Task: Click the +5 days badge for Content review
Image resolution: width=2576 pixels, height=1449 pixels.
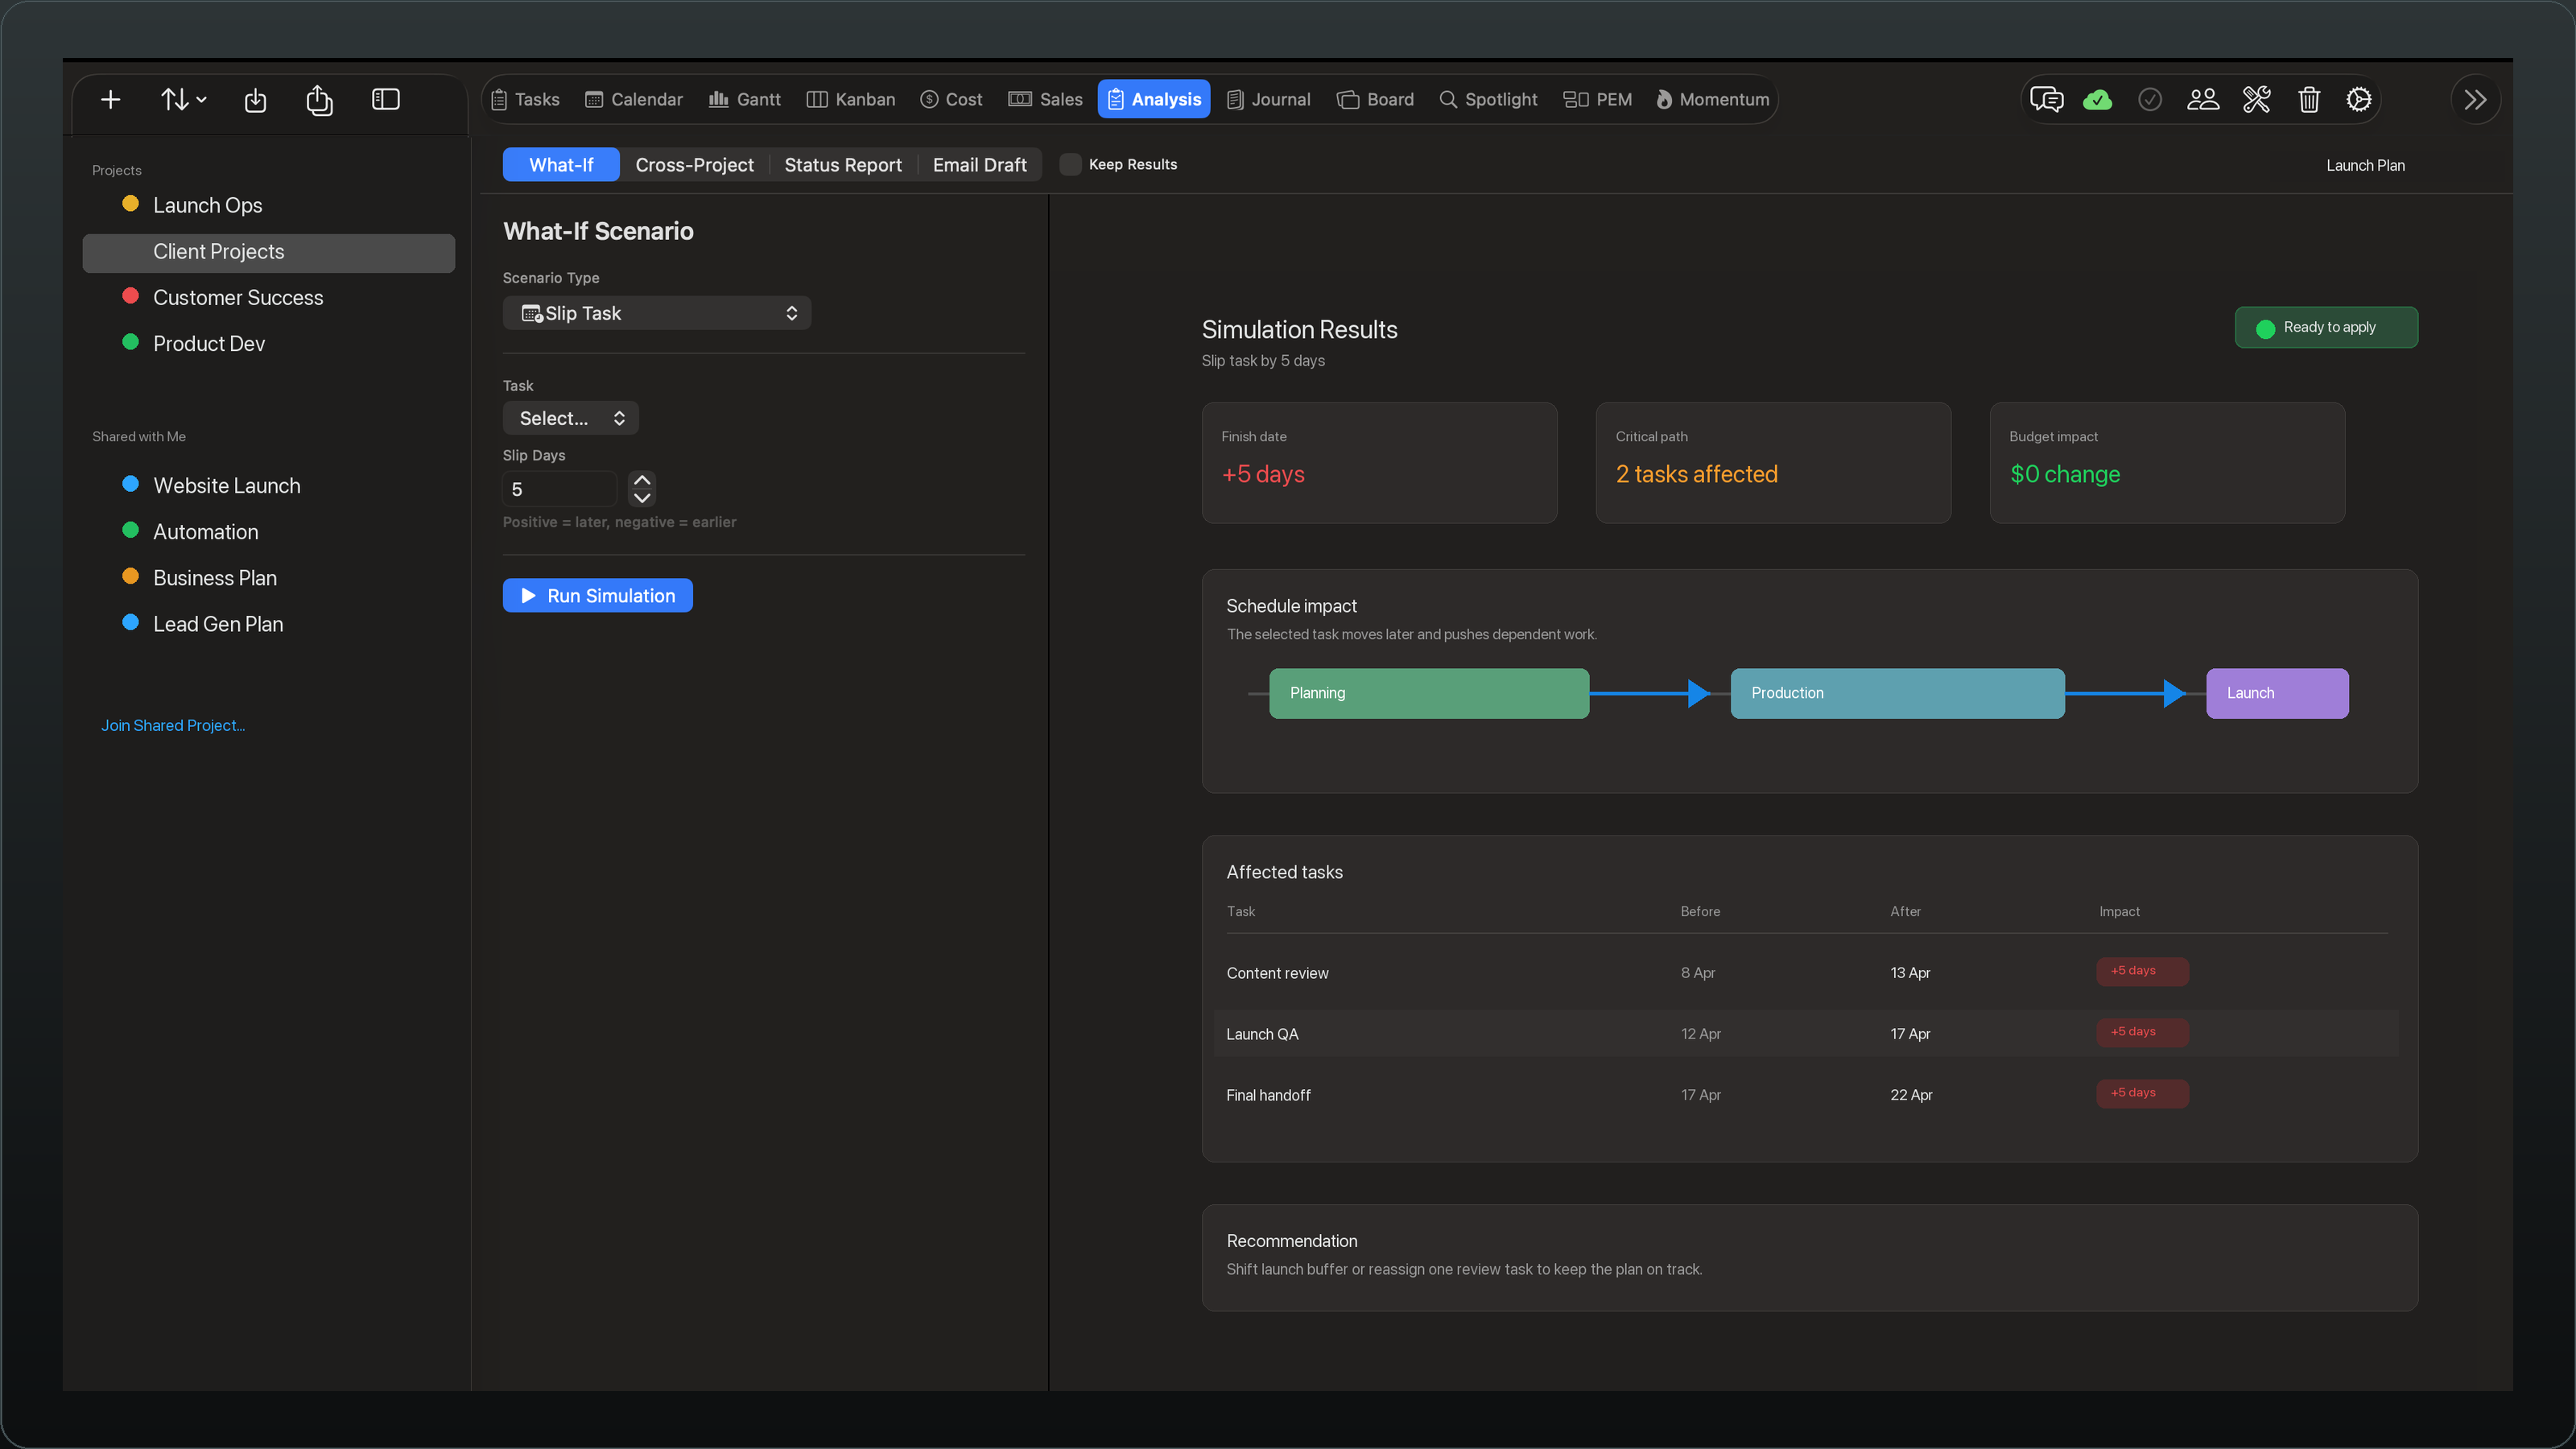Action: point(2142,971)
